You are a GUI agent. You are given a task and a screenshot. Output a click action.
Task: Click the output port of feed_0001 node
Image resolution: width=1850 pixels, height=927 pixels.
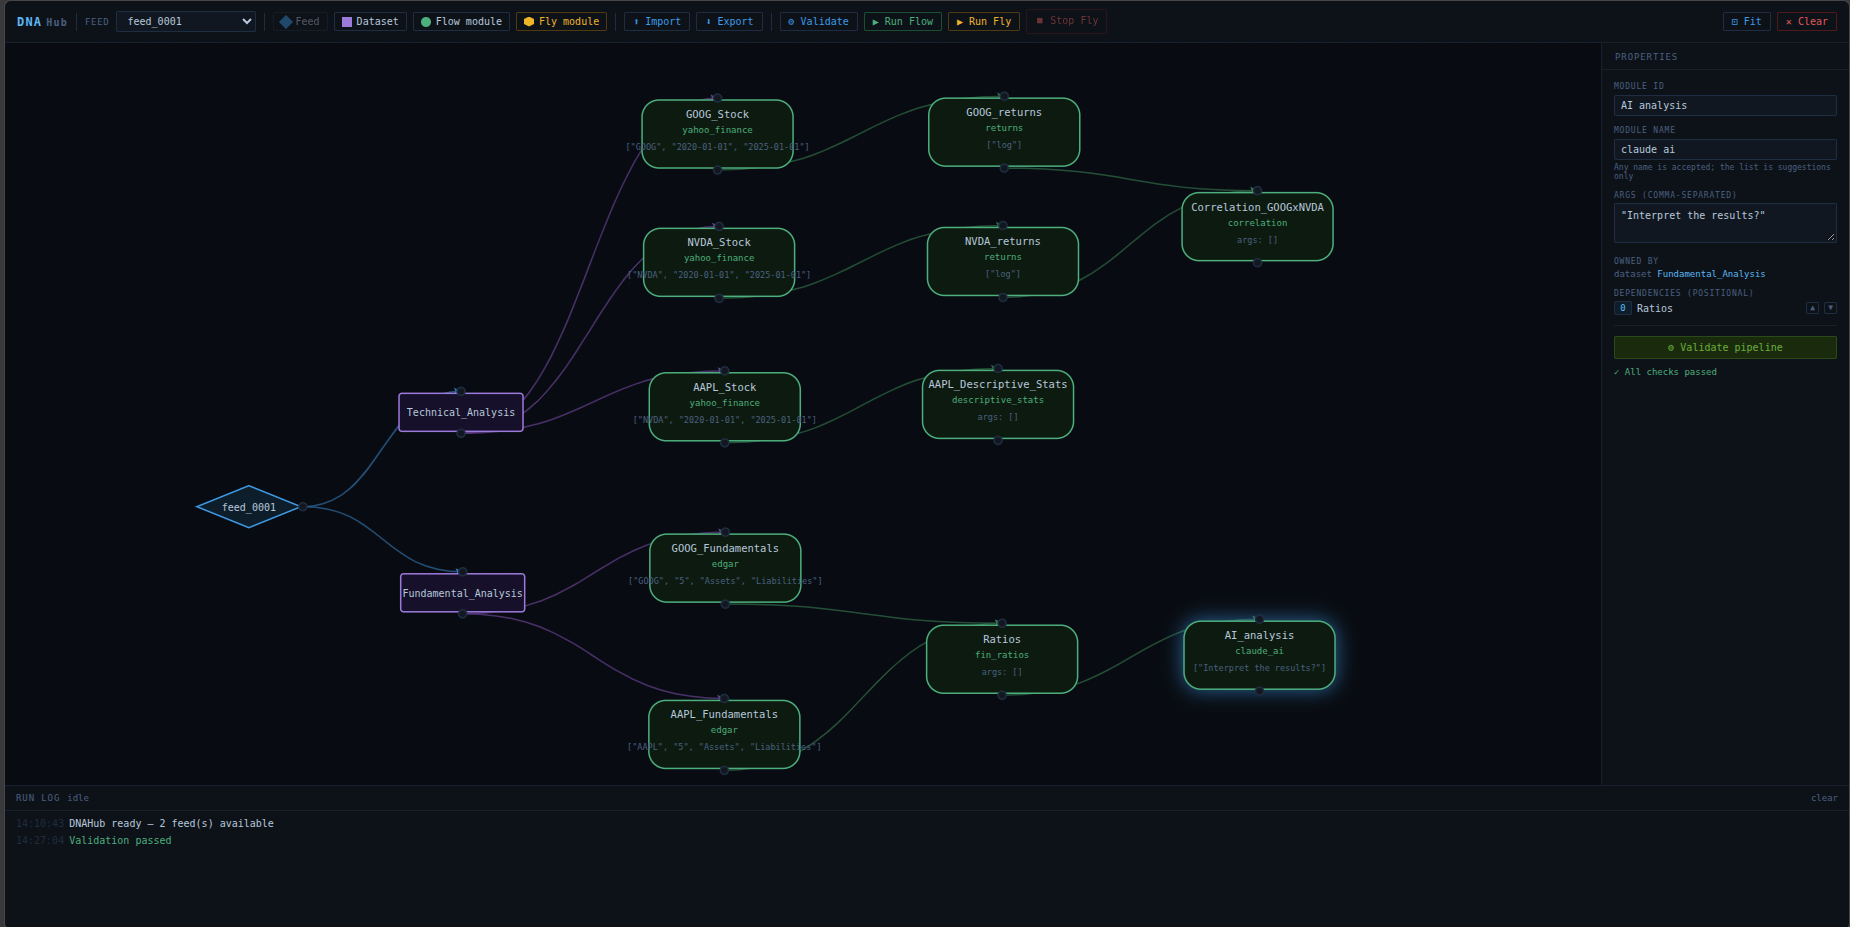[303, 507]
